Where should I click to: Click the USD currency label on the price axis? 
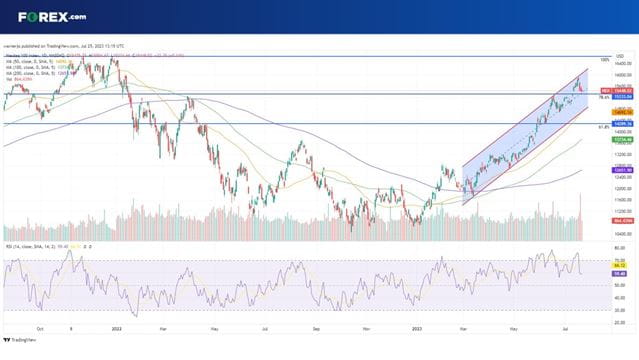click(x=619, y=56)
